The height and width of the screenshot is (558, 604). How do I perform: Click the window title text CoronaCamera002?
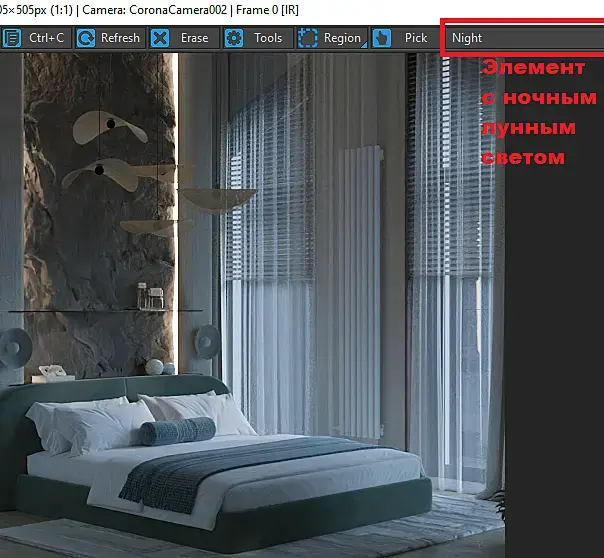pyautogui.click(x=178, y=10)
